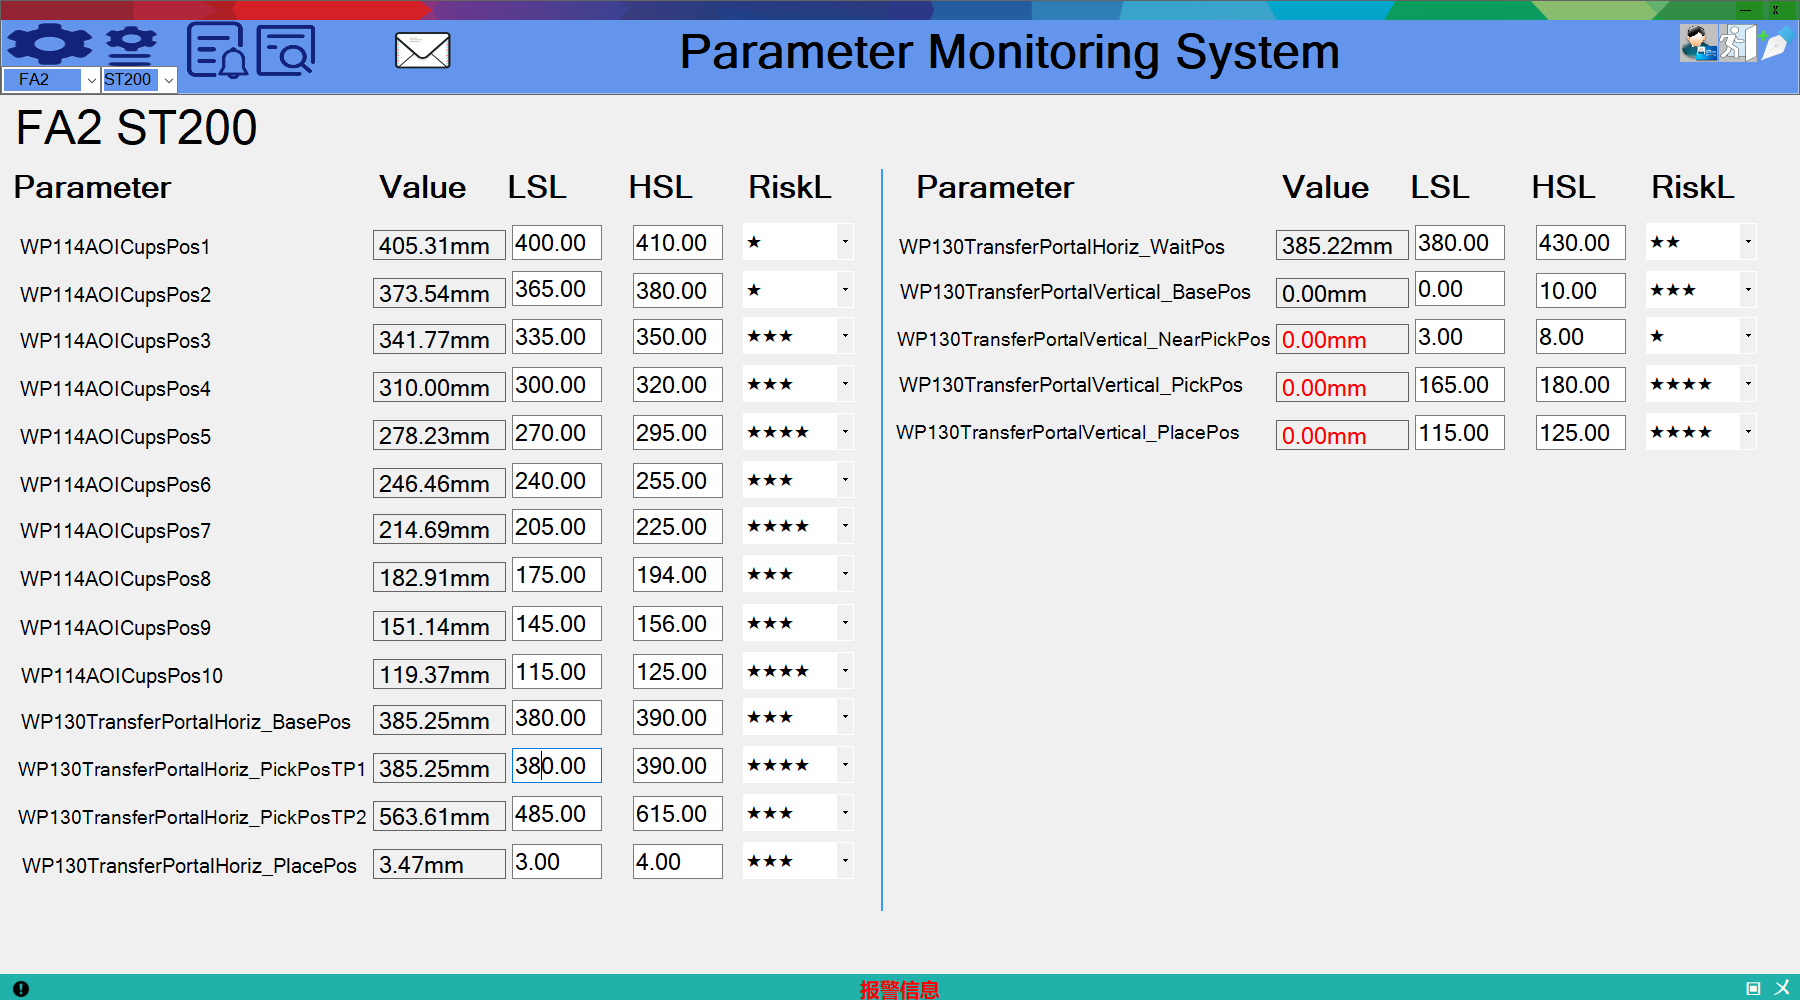Click LSL 115.00 field of WP130TransferPortalVertical_PlacePos
This screenshot has height=1000, width=1800.
(x=1460, y=433)
